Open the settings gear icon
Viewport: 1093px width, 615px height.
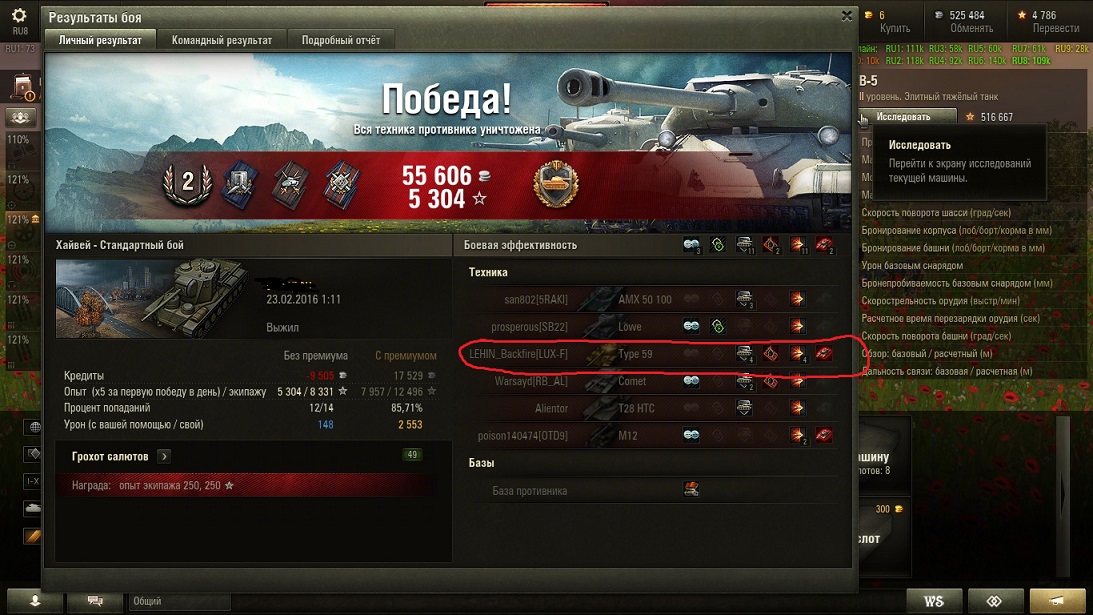coord(19,15)
